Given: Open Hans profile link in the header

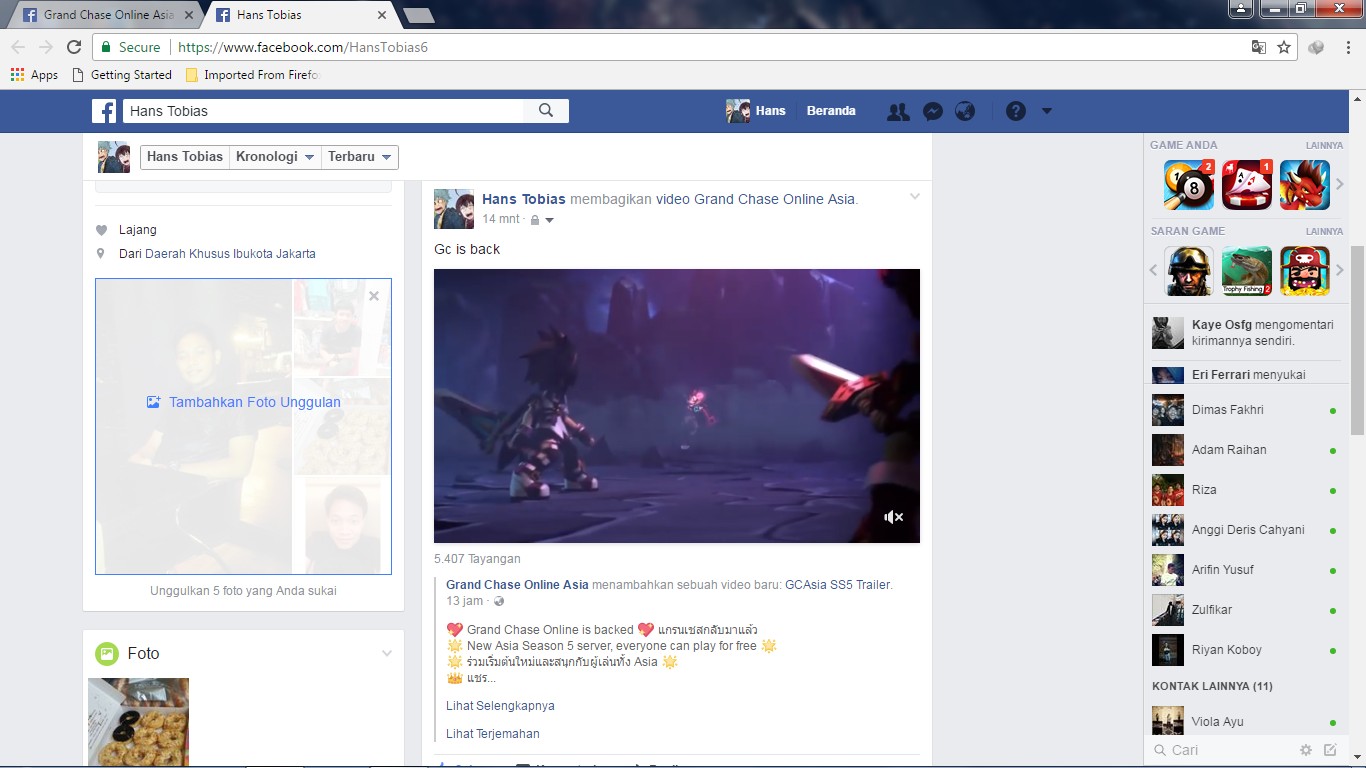Looking at the screenshot, I should [756, 111].
